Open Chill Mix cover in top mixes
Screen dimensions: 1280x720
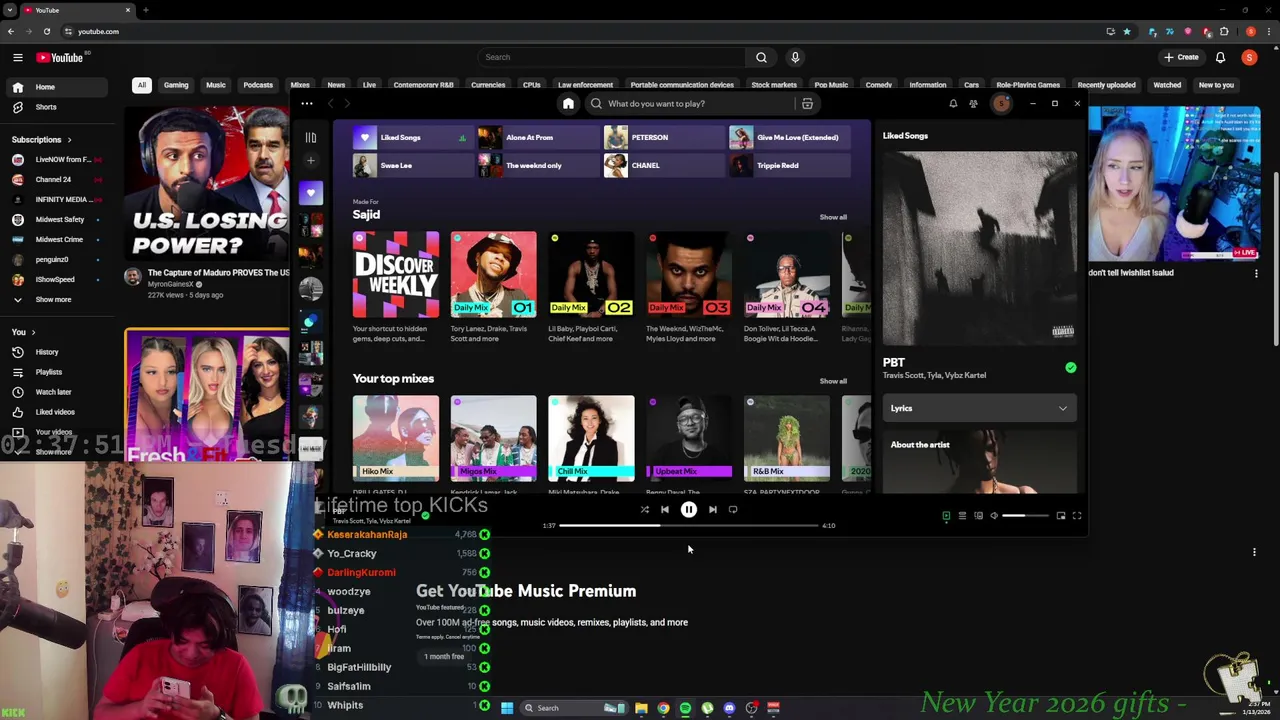(x=591, y=438)
